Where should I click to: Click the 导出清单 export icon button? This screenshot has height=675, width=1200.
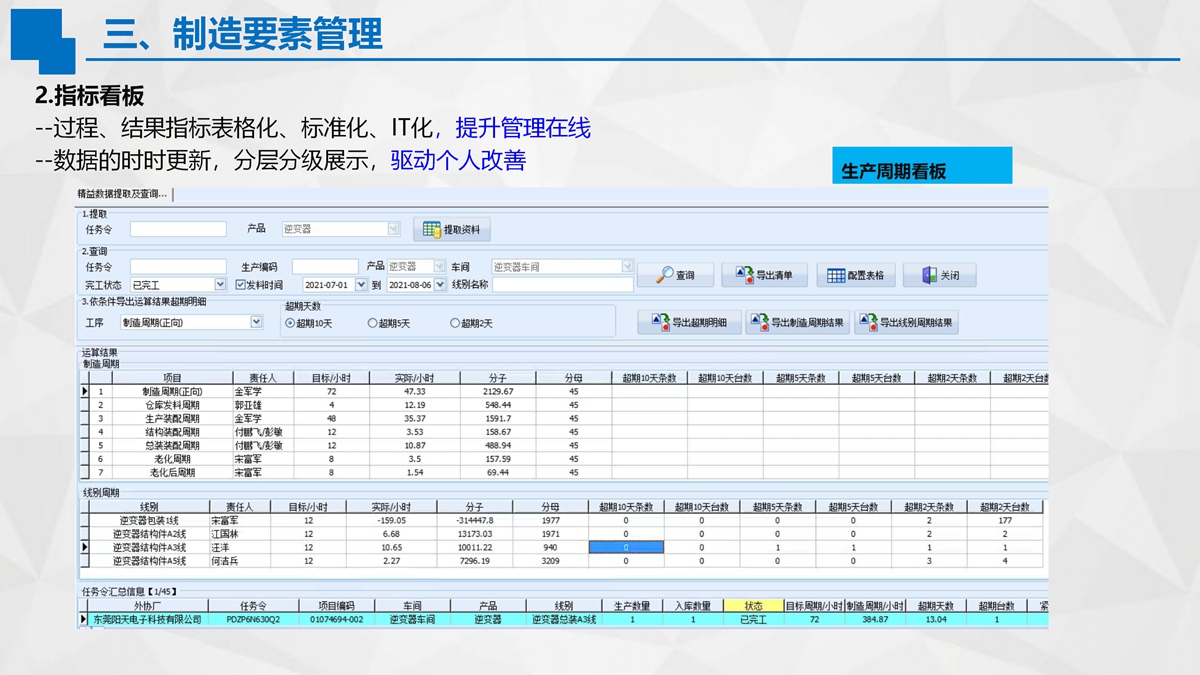[764, 275]
